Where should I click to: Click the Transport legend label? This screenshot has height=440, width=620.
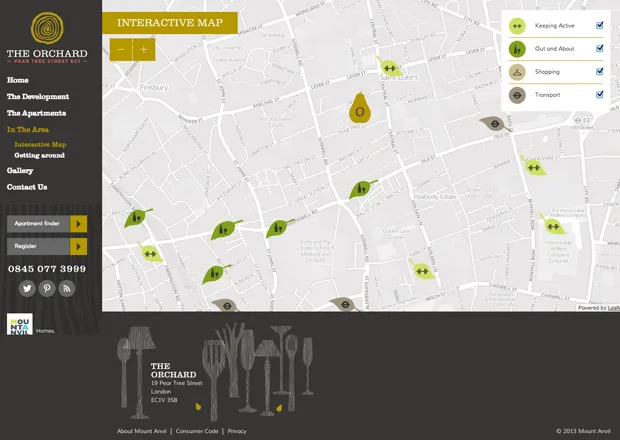click(548, 95)
